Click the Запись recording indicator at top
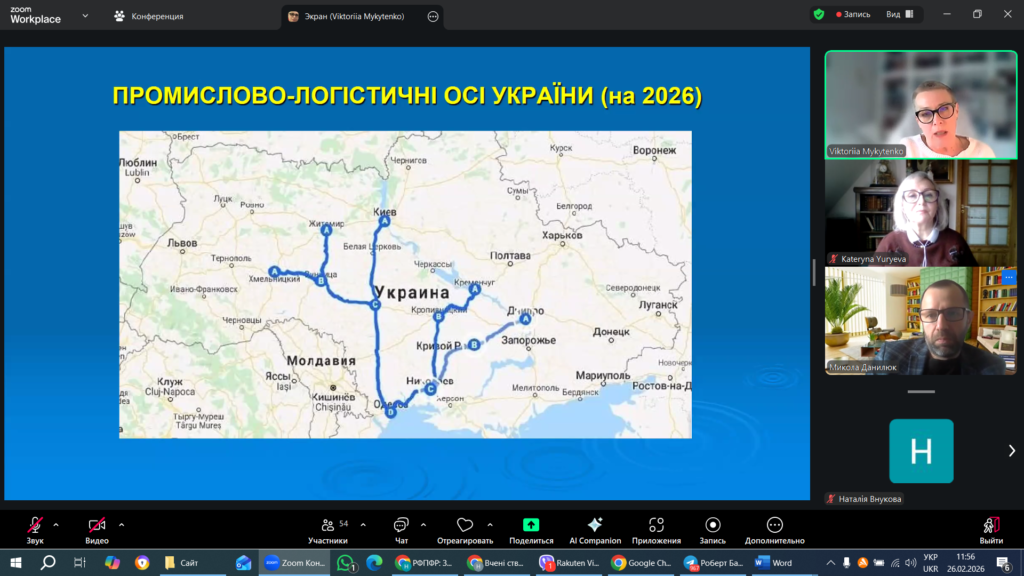 click(852, 15)
